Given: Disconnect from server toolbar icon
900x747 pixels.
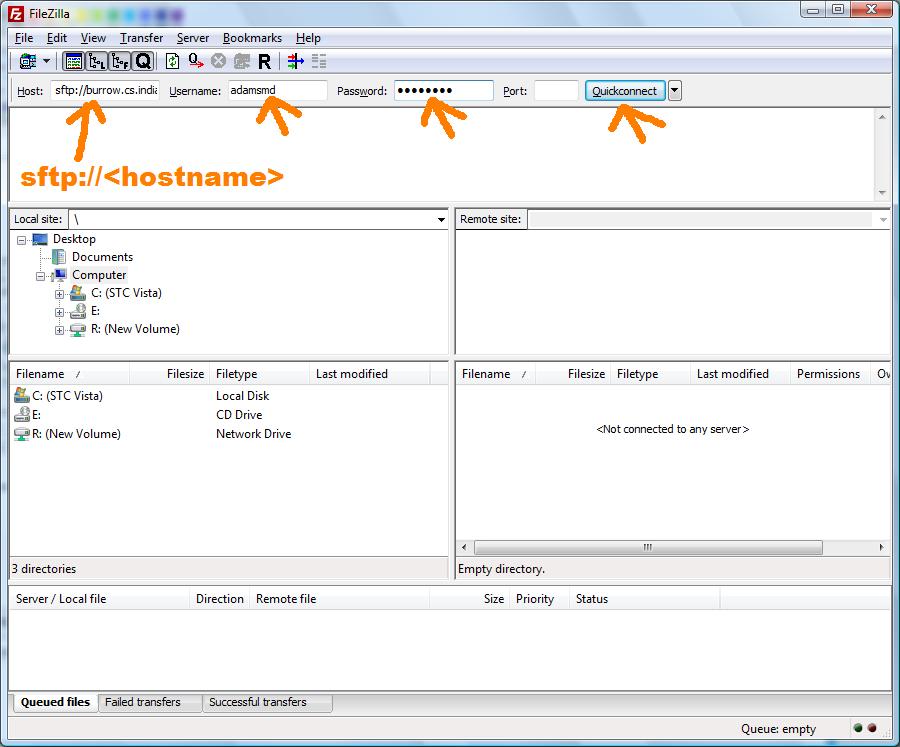Looking at the screenshot, I should click(x=242, y=61).
